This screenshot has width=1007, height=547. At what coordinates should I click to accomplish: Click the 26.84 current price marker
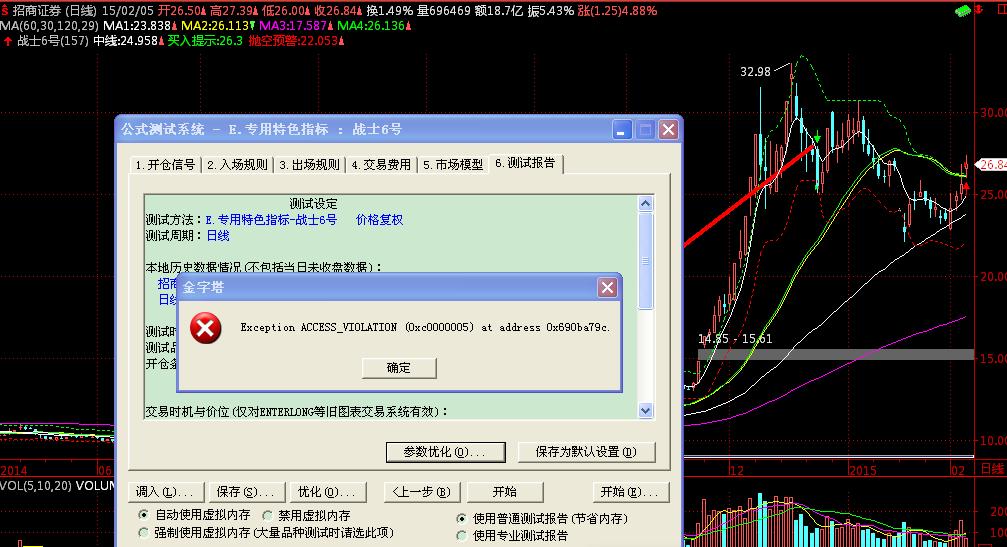pyautogui.click(x=992, y=165)
